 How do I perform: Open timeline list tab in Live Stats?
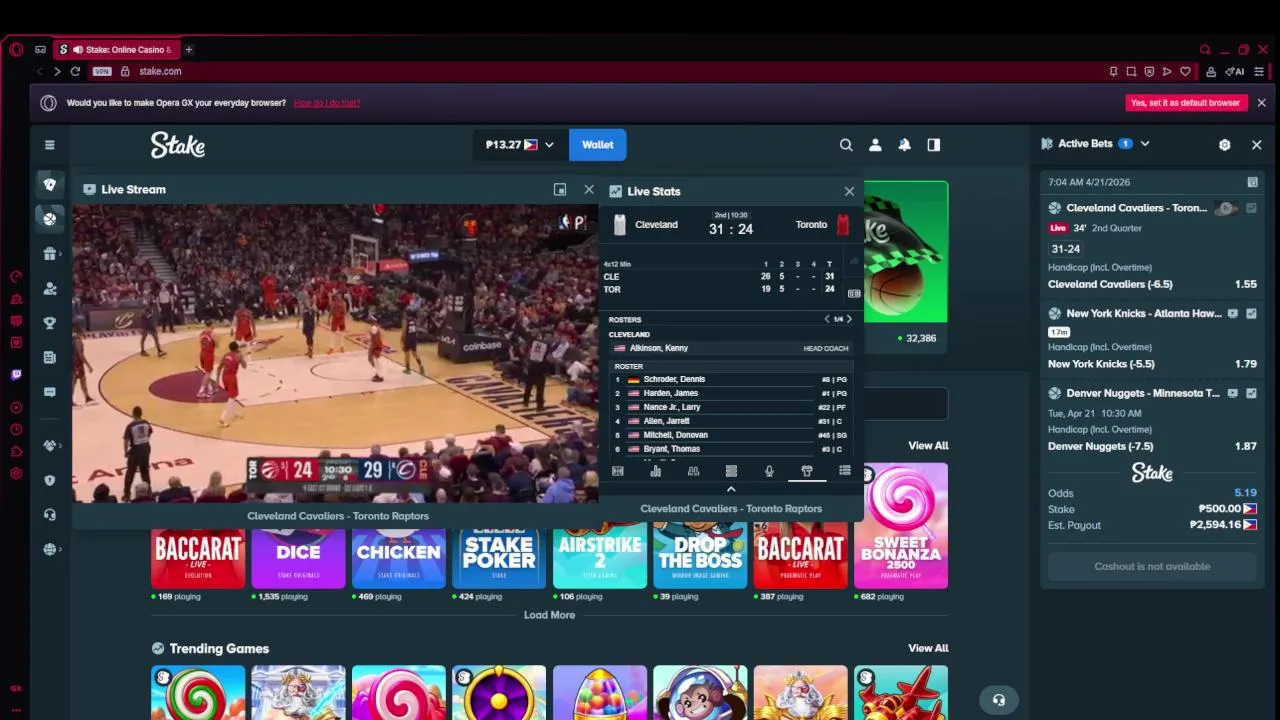click(845, 471)
